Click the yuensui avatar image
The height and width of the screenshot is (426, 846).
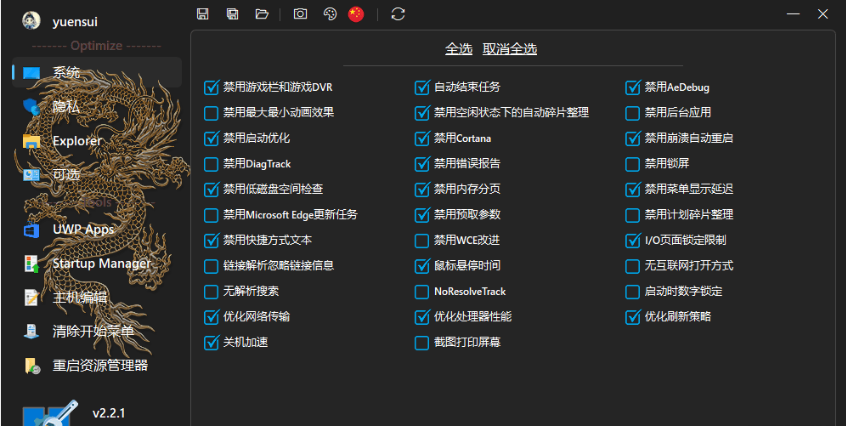(31, 21)
